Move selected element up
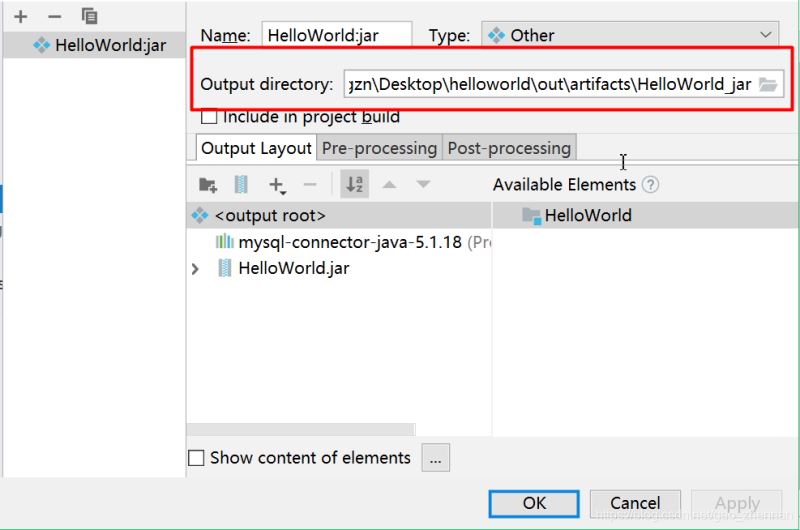 point(389,184)
